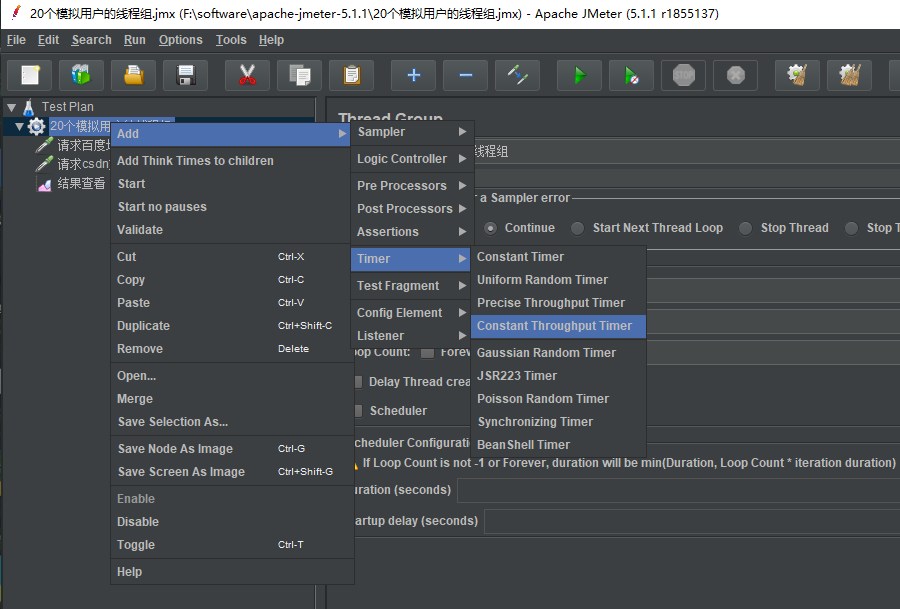The width and height of the screenshot is (900, 609).
Task: Expand the Listener submenu
Action: pos(412,336)
